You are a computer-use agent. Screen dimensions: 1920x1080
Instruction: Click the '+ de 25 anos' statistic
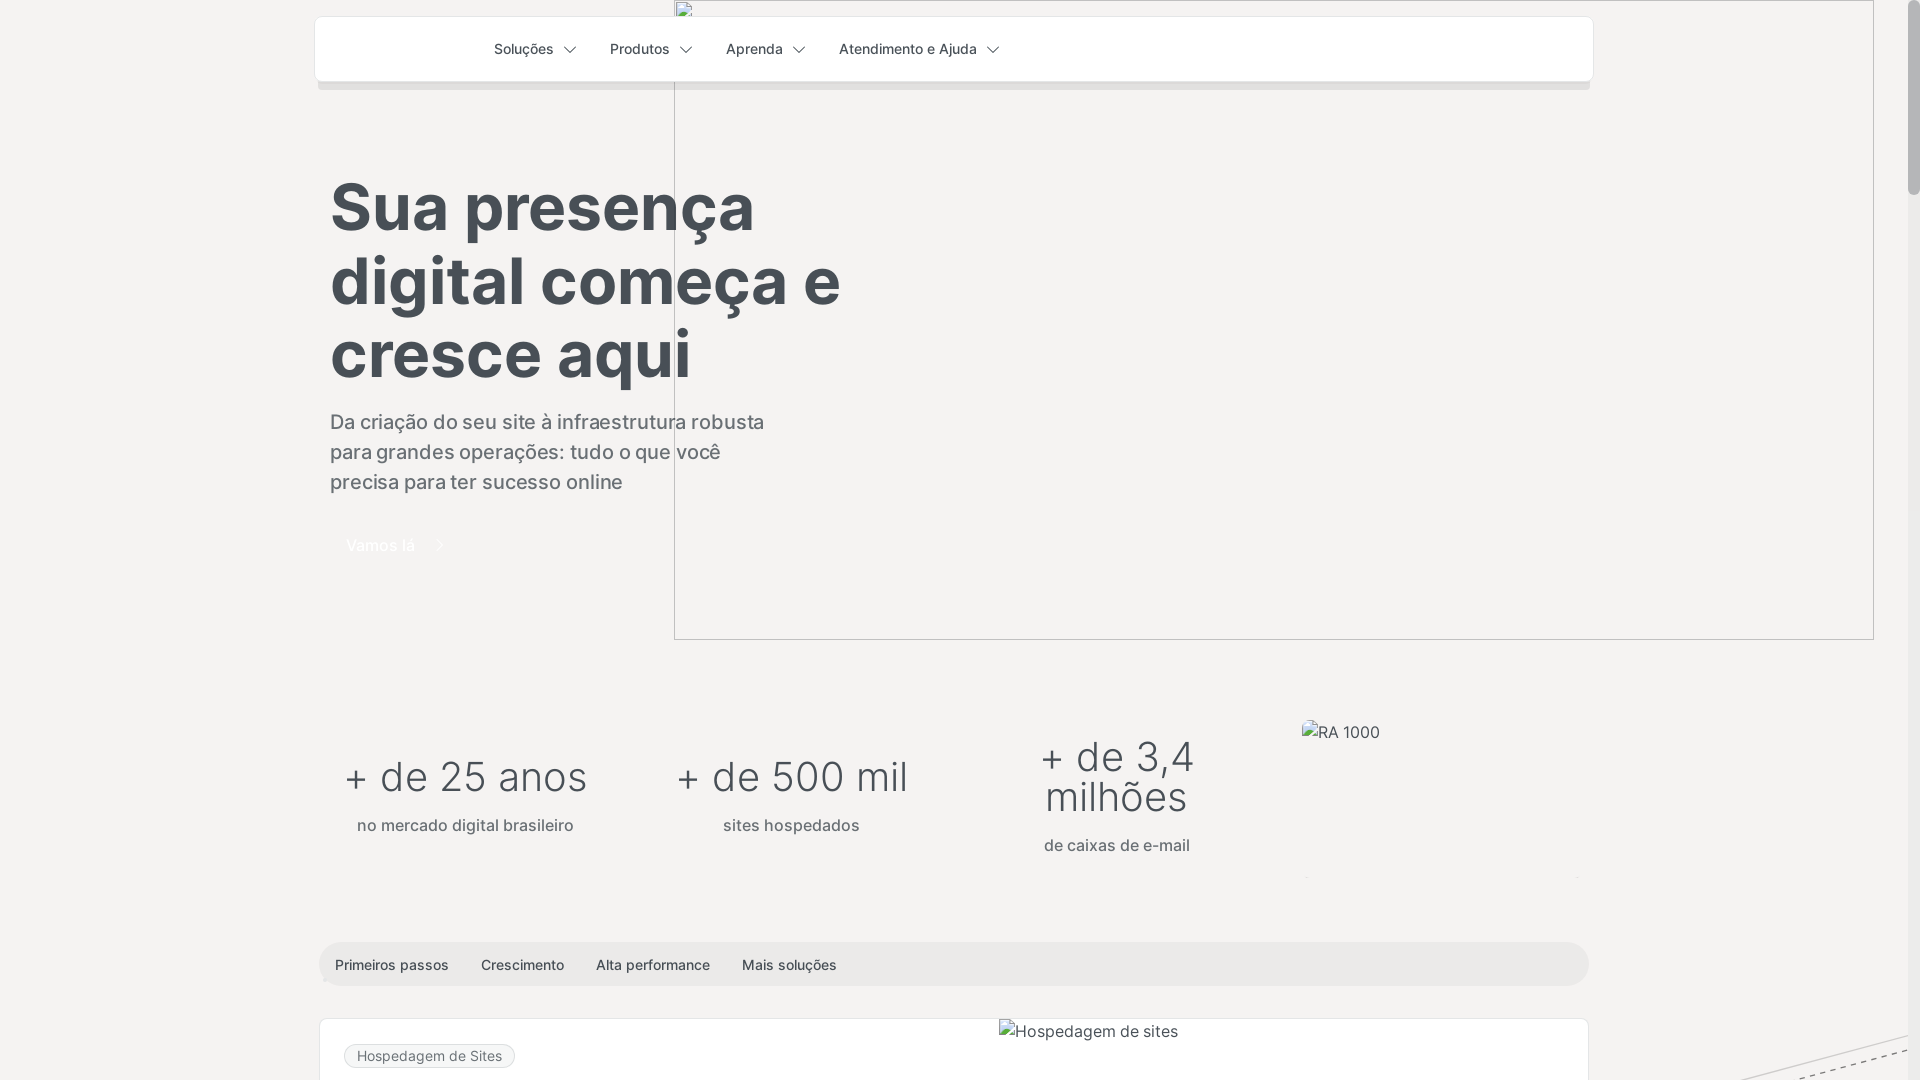tap(466, 777)
